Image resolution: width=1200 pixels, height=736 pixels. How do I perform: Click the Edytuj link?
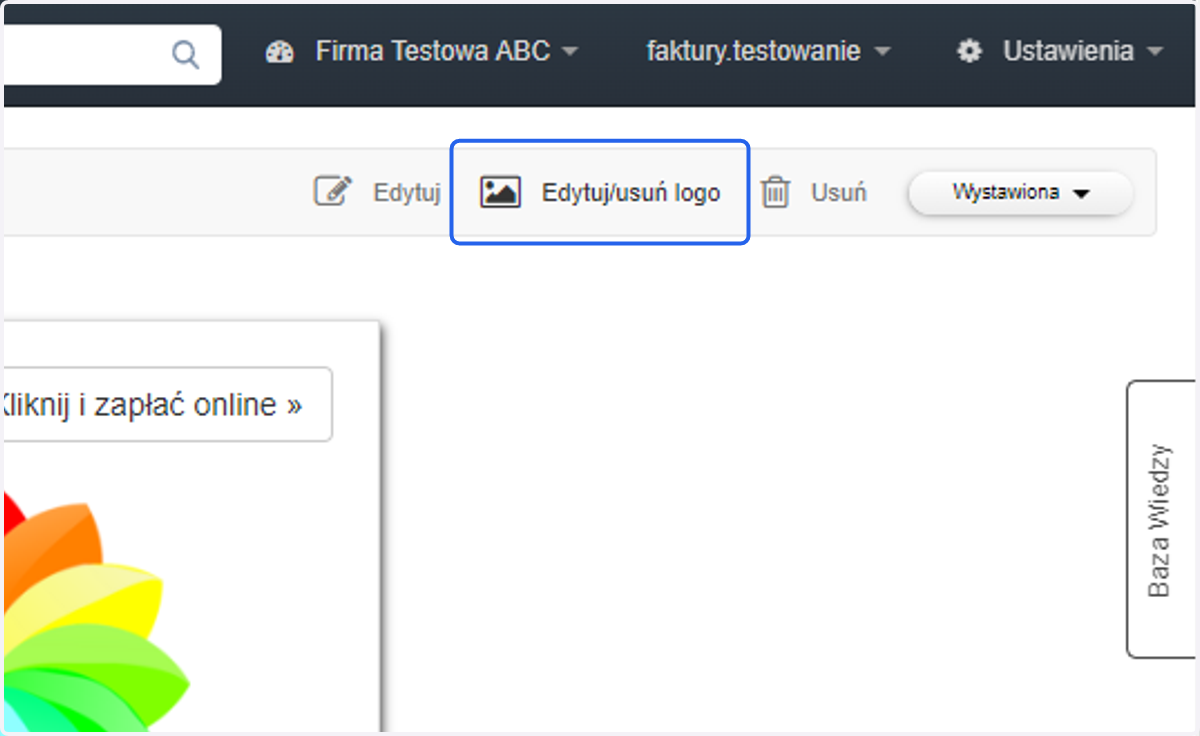pyautogui.click(x=407, y=193)
